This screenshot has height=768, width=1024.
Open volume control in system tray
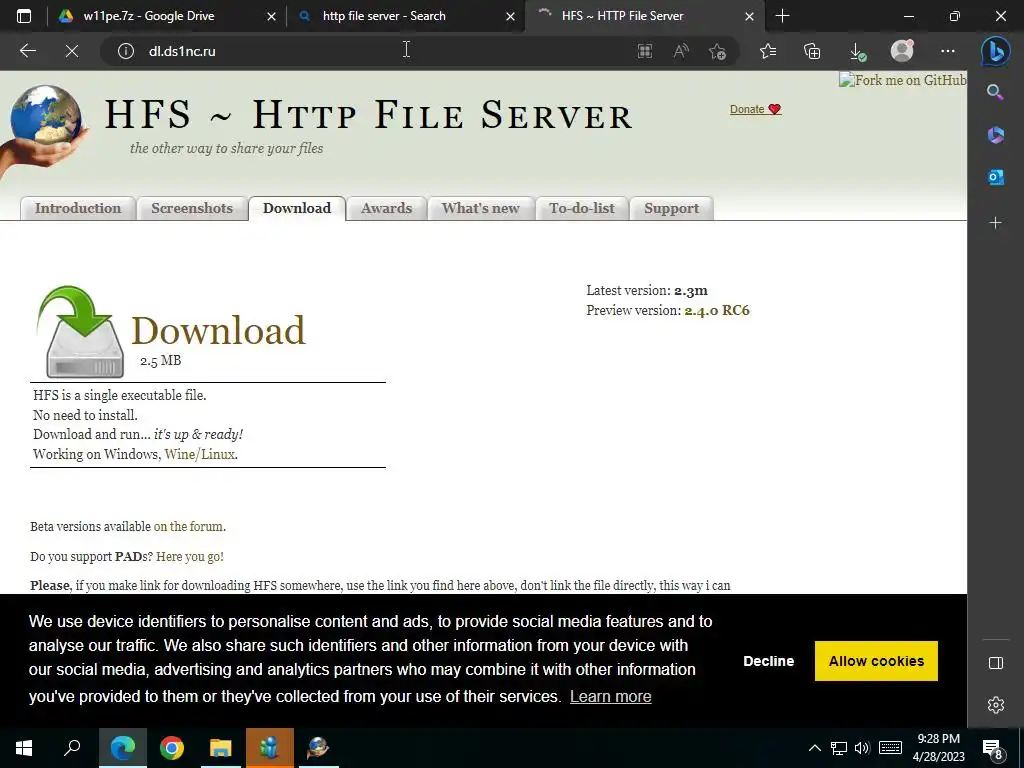[862, 748]
